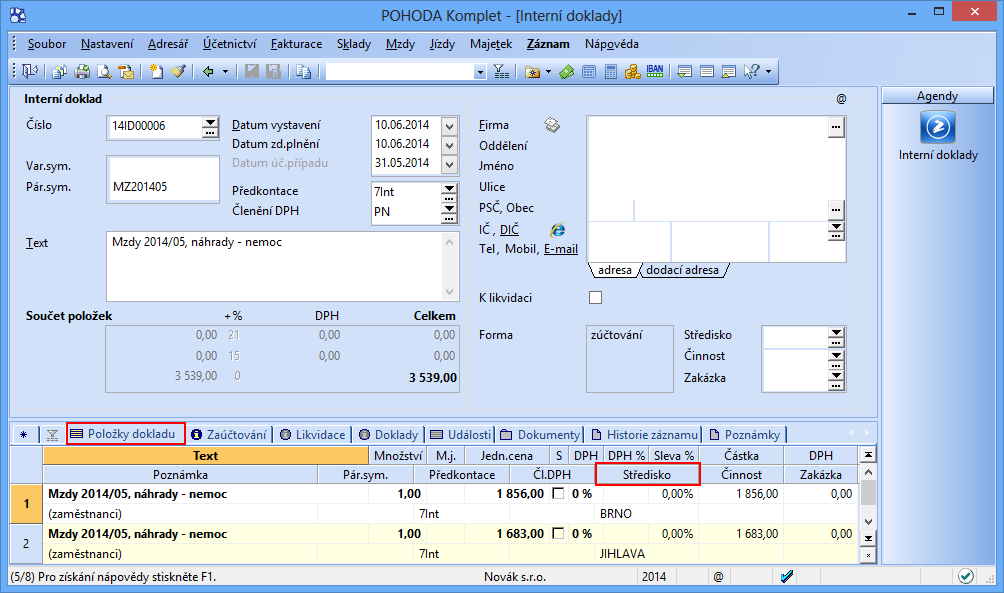Click the gold coins toolbar icon
This screenshot has width=1004, height=593.
[633, 72]
